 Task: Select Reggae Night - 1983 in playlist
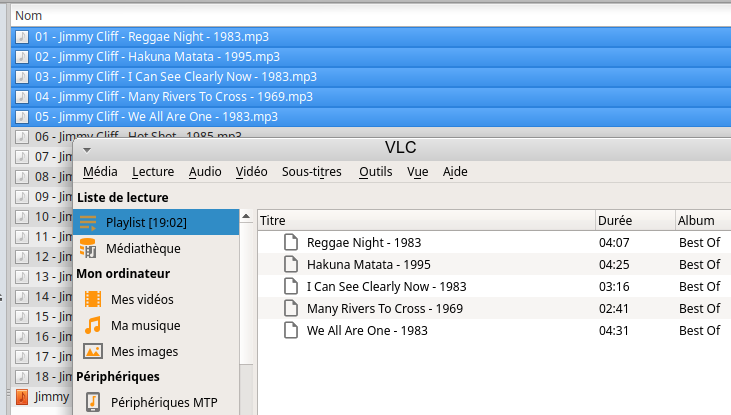tap(364, 242)
